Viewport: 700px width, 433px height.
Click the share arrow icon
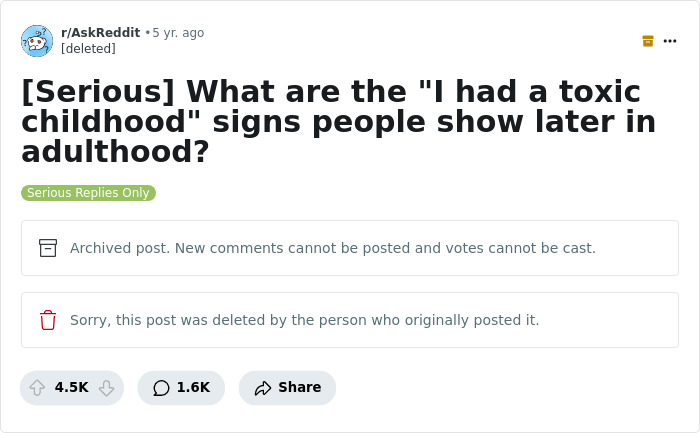[x=263, y=388]
